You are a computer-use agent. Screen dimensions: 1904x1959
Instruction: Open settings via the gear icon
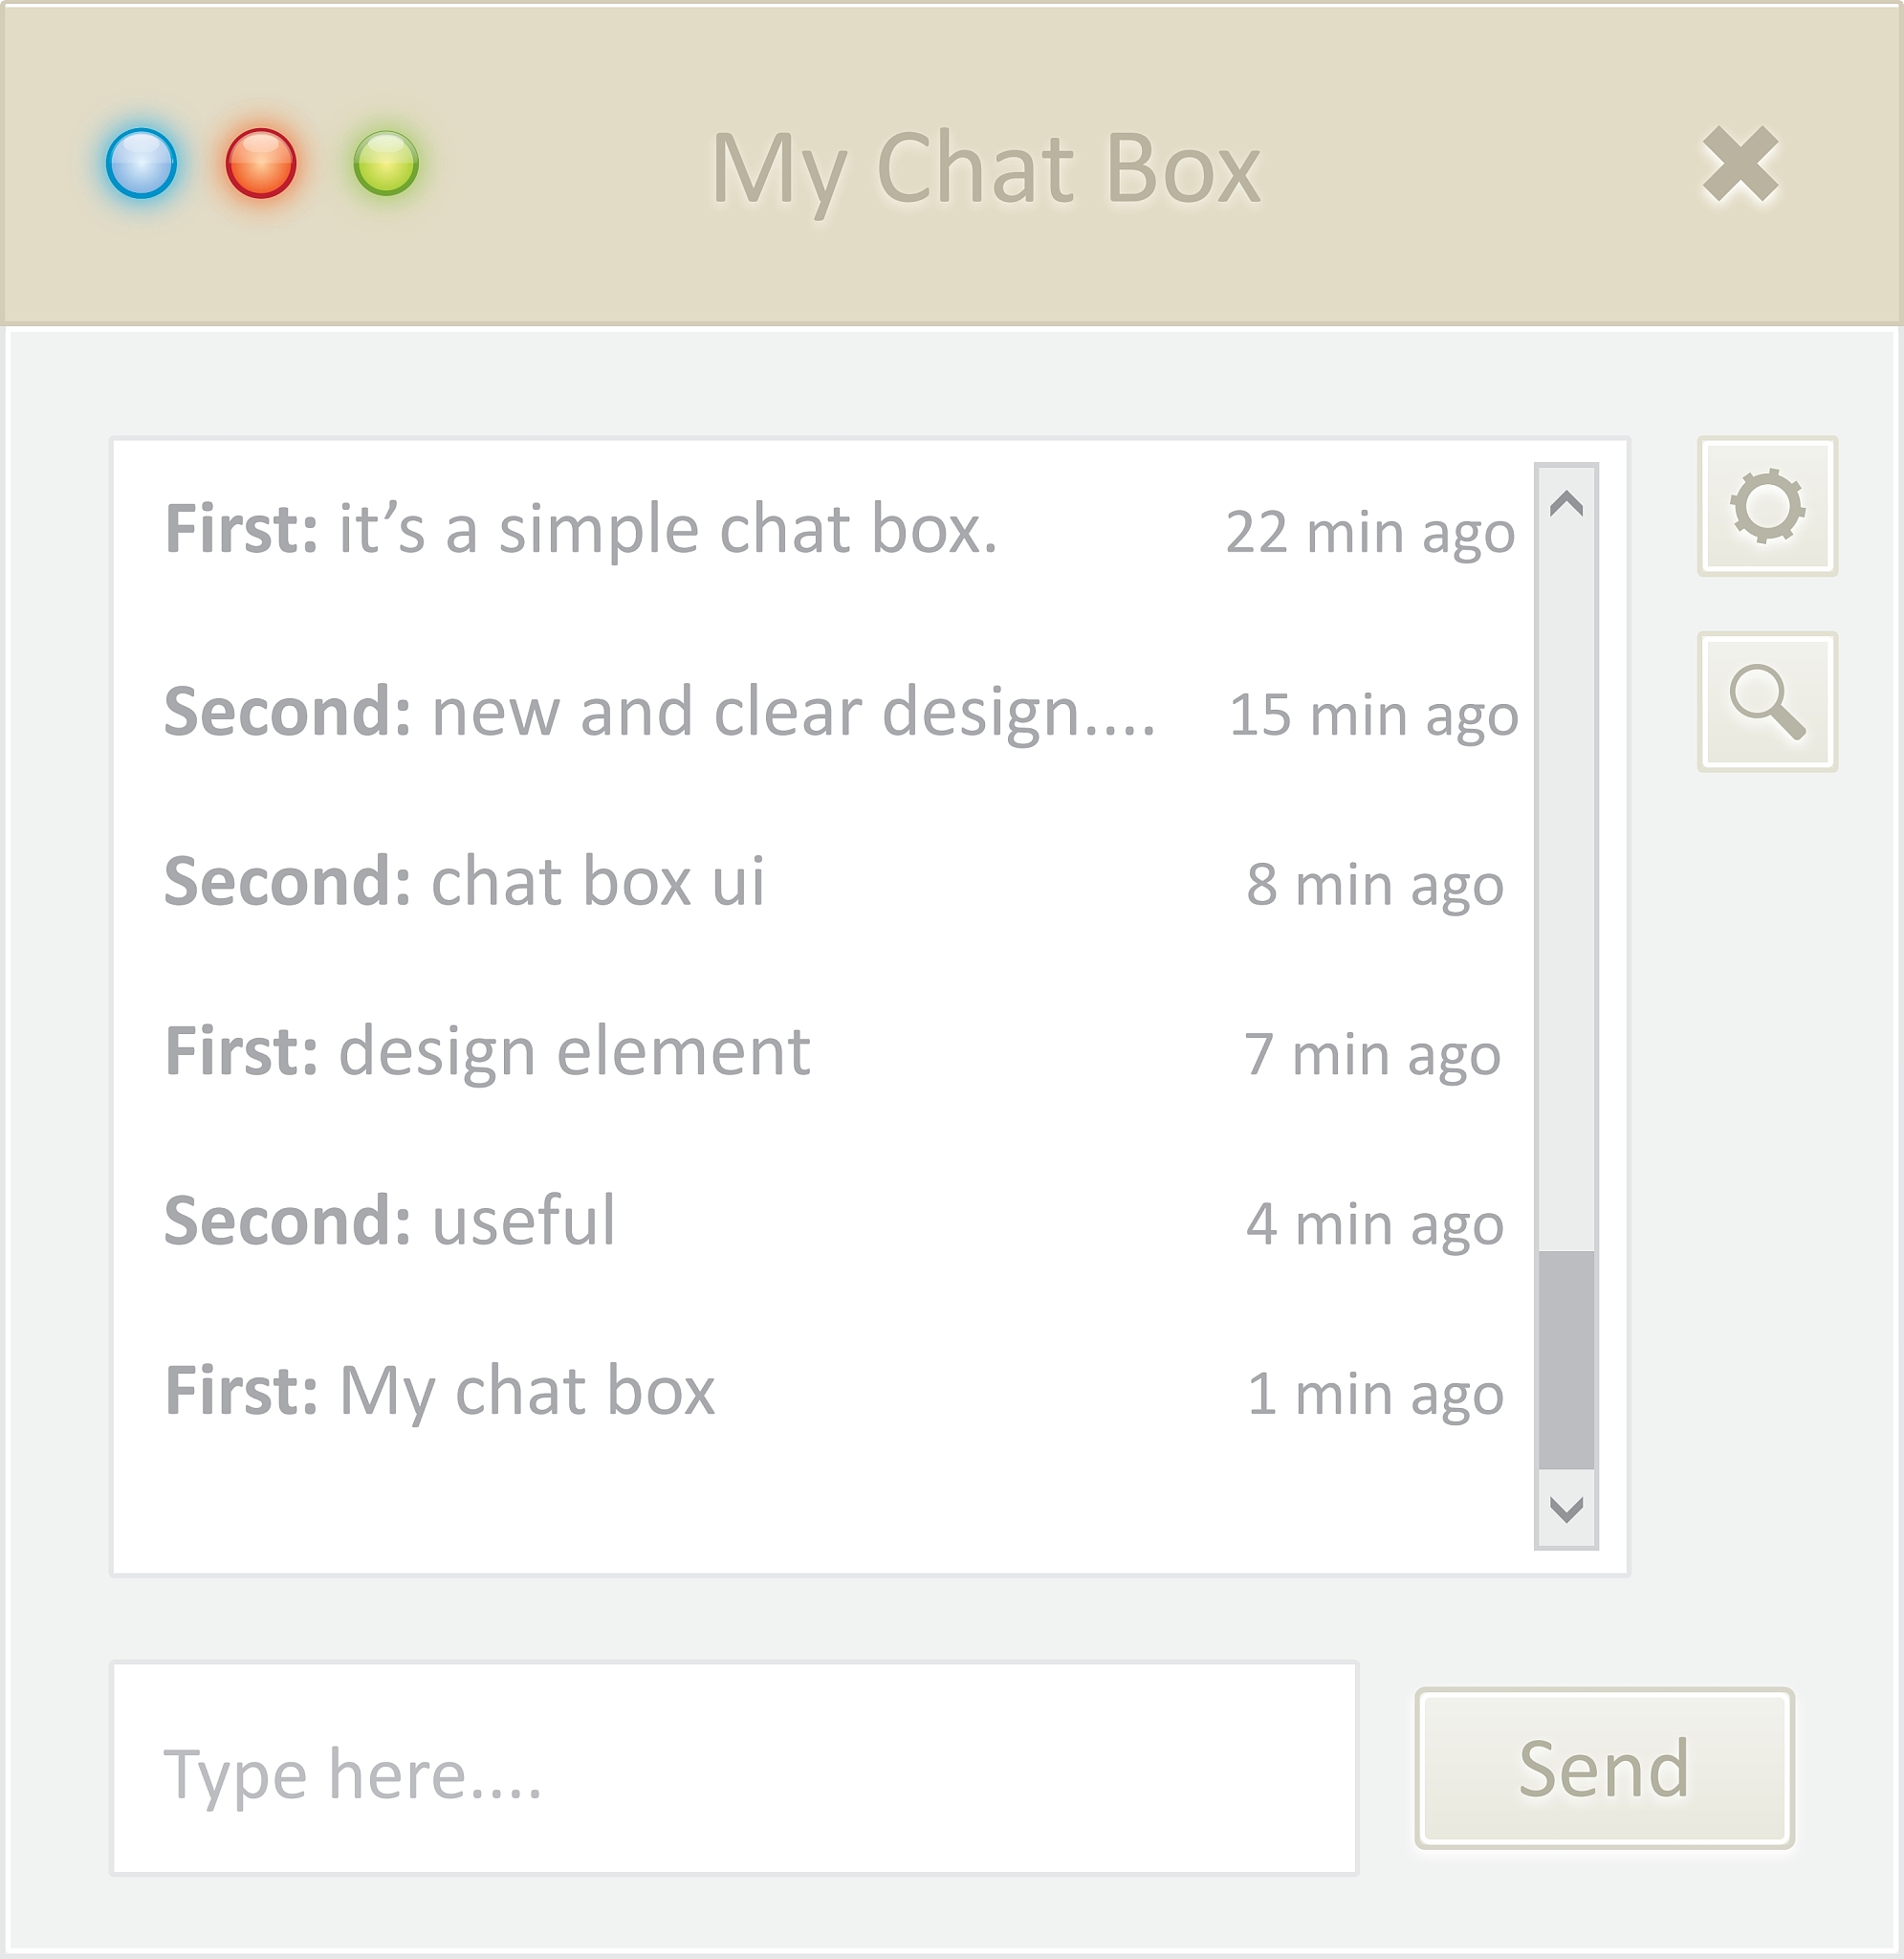1767,506
